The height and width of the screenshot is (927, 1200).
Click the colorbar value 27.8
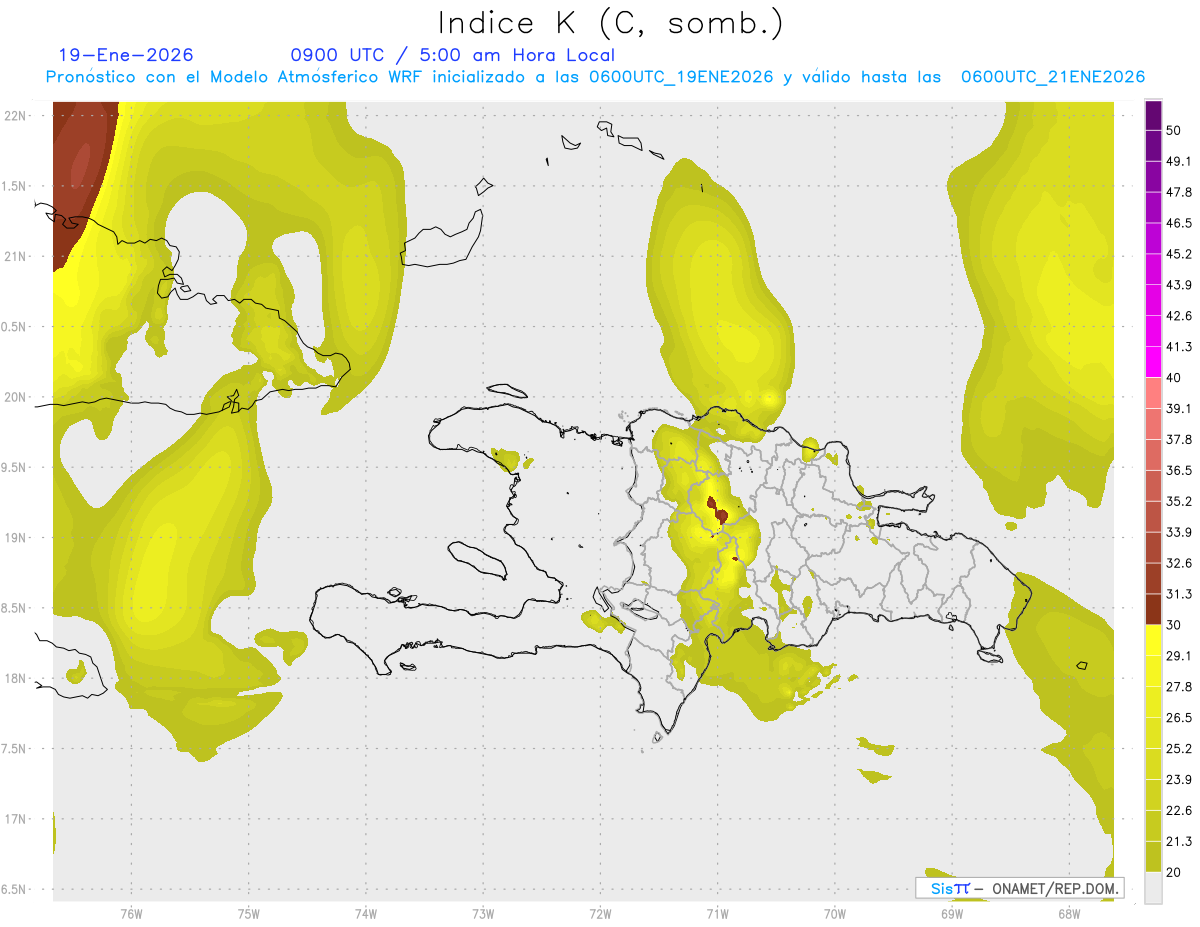click(x=1179, y=687)
